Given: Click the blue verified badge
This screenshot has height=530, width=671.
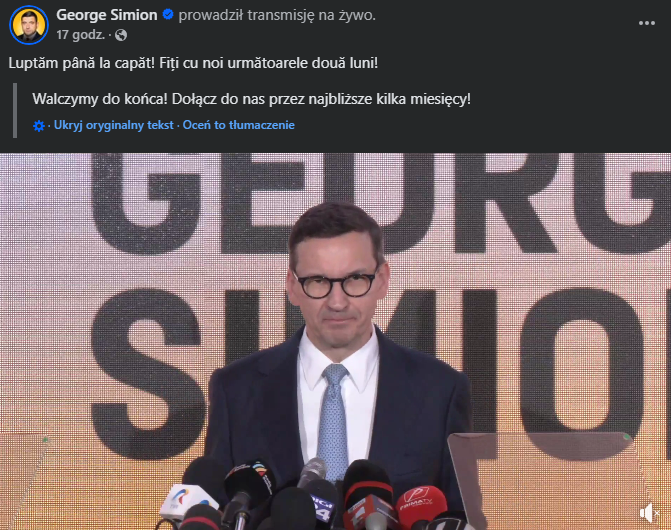Looking at the screenshot, I should coord(168,15).
